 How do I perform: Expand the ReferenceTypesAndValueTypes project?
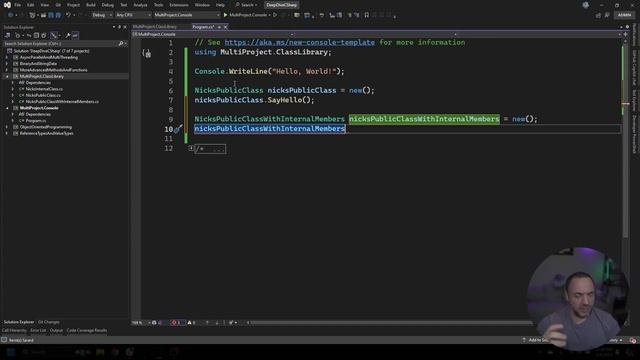[7, 133]
